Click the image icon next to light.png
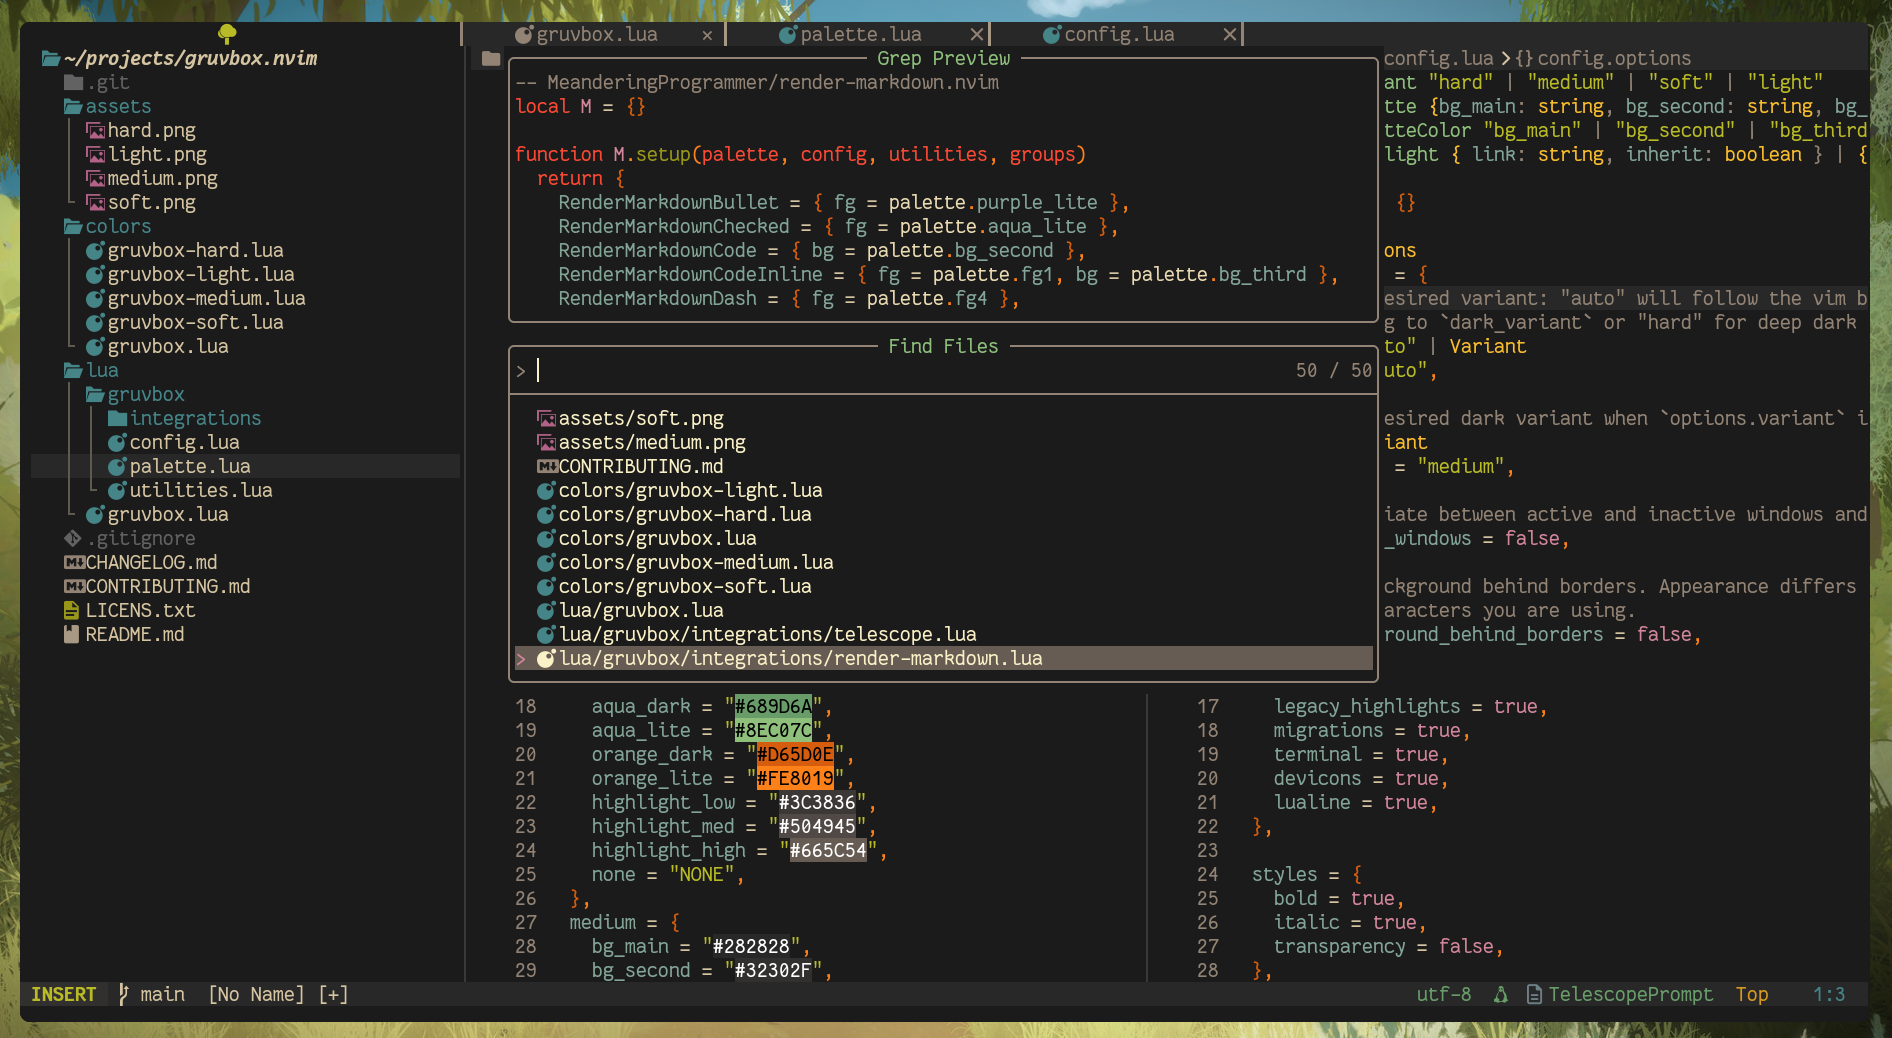This screenshot has width=1892, height=1038. coord(96,155)
